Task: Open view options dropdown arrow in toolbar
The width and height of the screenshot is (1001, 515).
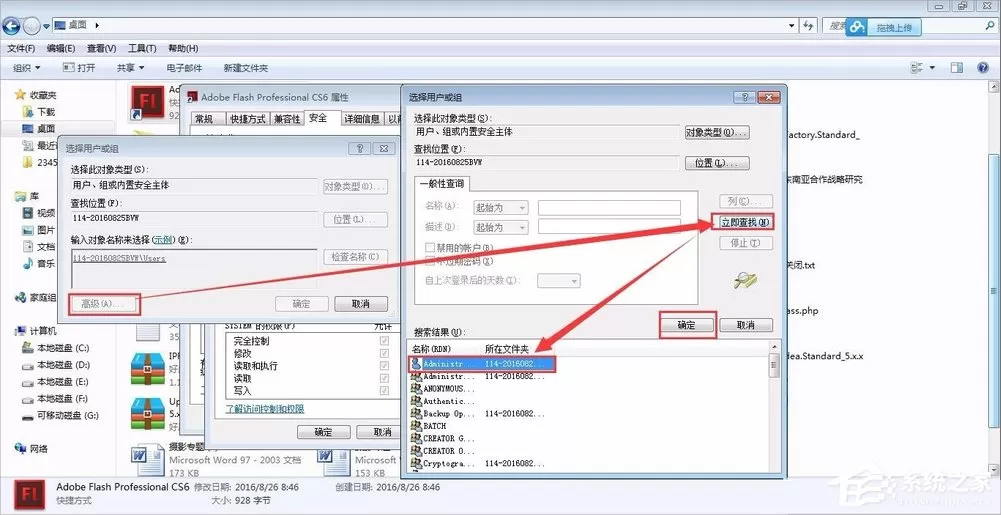Action: pos(932,68)
